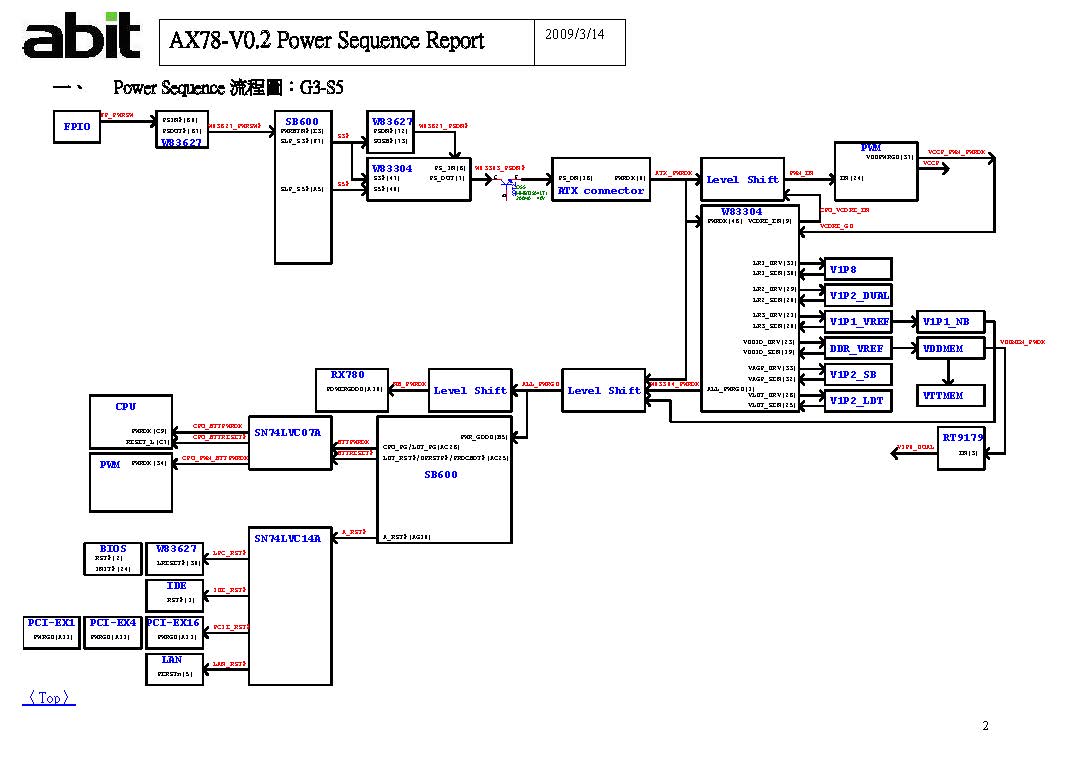Image resolution: width=1065 pixels, height=761 pixels.
Task: Select the V1P8 power rail box
Action: (x=858, y=269)
